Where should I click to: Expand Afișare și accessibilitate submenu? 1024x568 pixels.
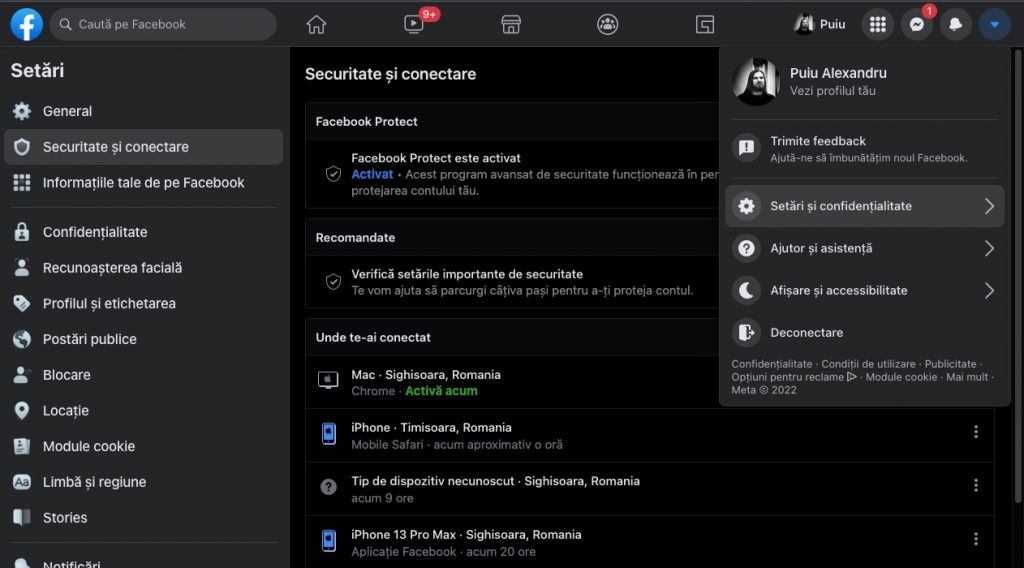[864, 290]
